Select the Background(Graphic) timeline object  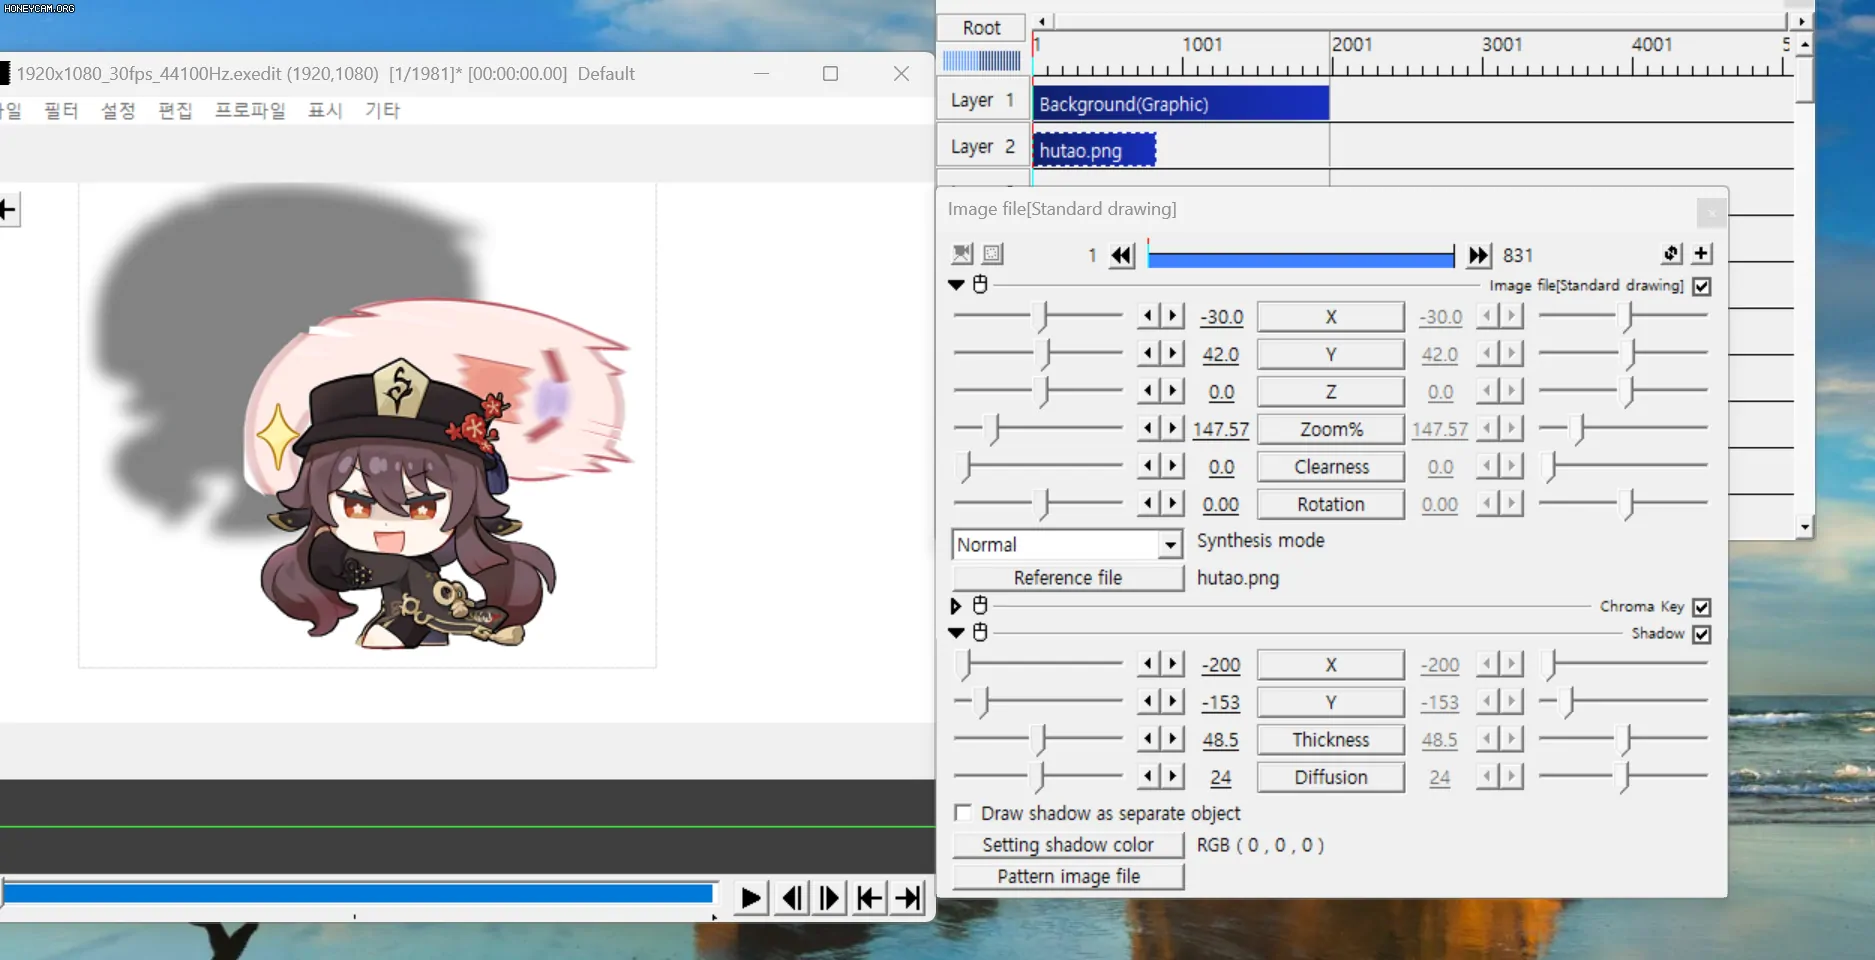pyautogui.click(x=1181, y=104)
